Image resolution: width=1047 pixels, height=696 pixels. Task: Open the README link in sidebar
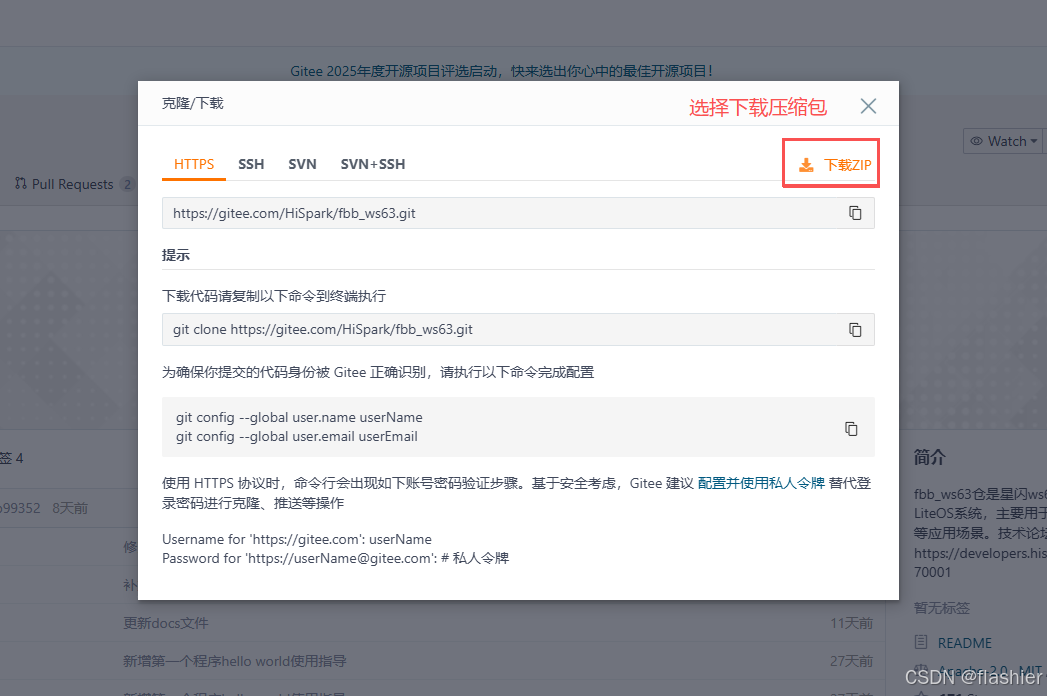click(964, 643)
